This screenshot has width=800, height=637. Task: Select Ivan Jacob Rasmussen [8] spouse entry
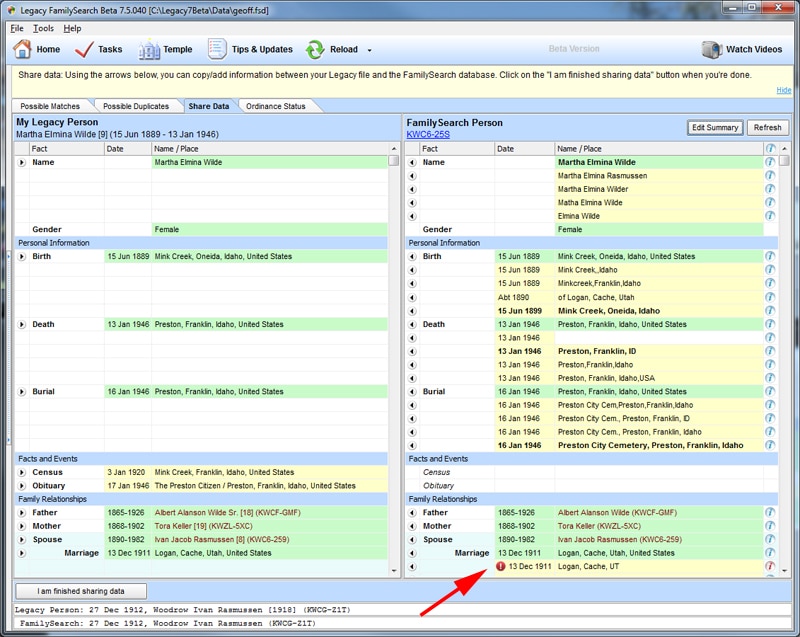pyautogui.click(x=222, y=540)
